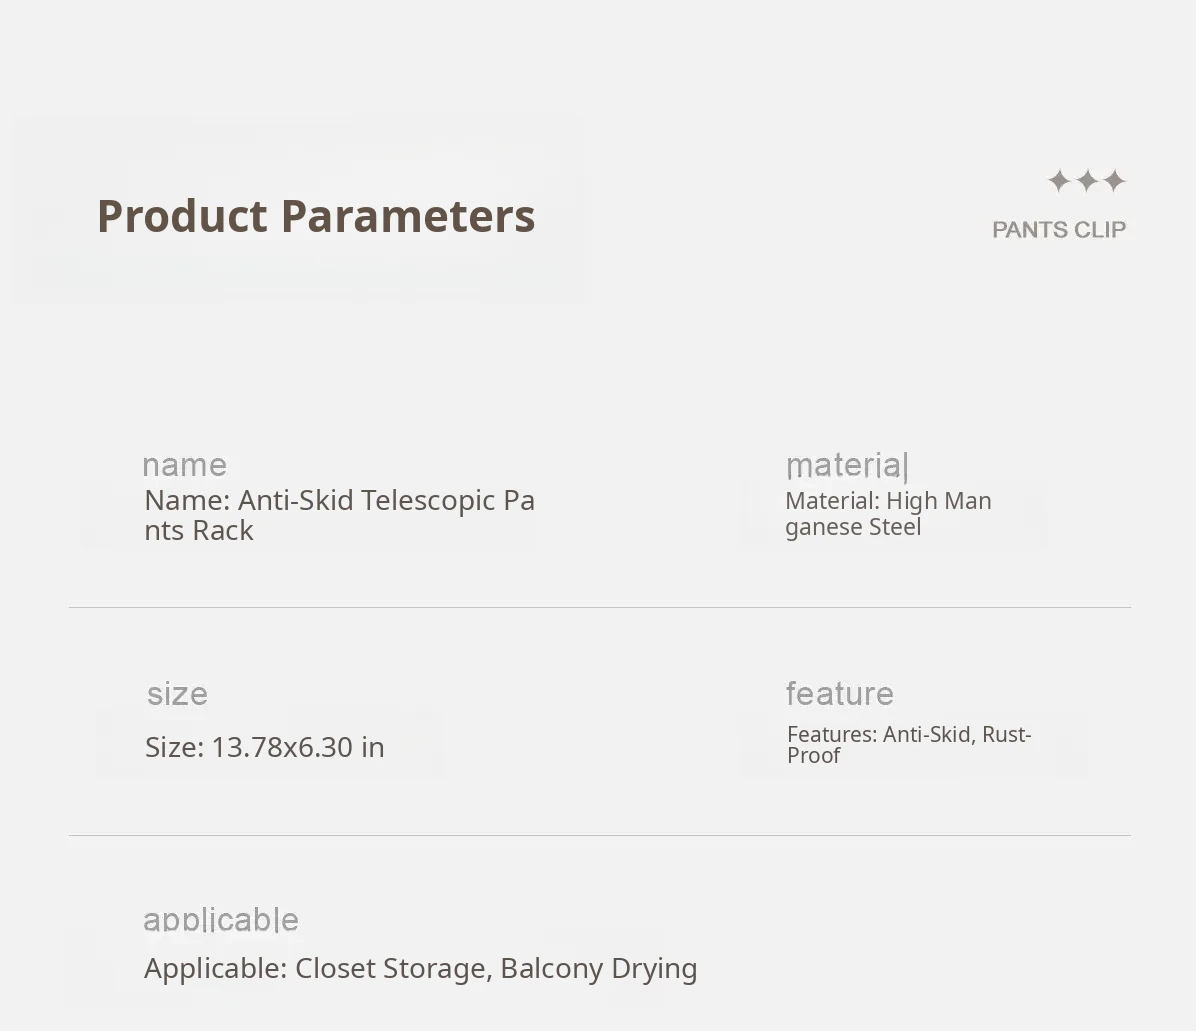Click the word Product in the heading
This screenshot has width=1196, height=1031.
(182, 216)
